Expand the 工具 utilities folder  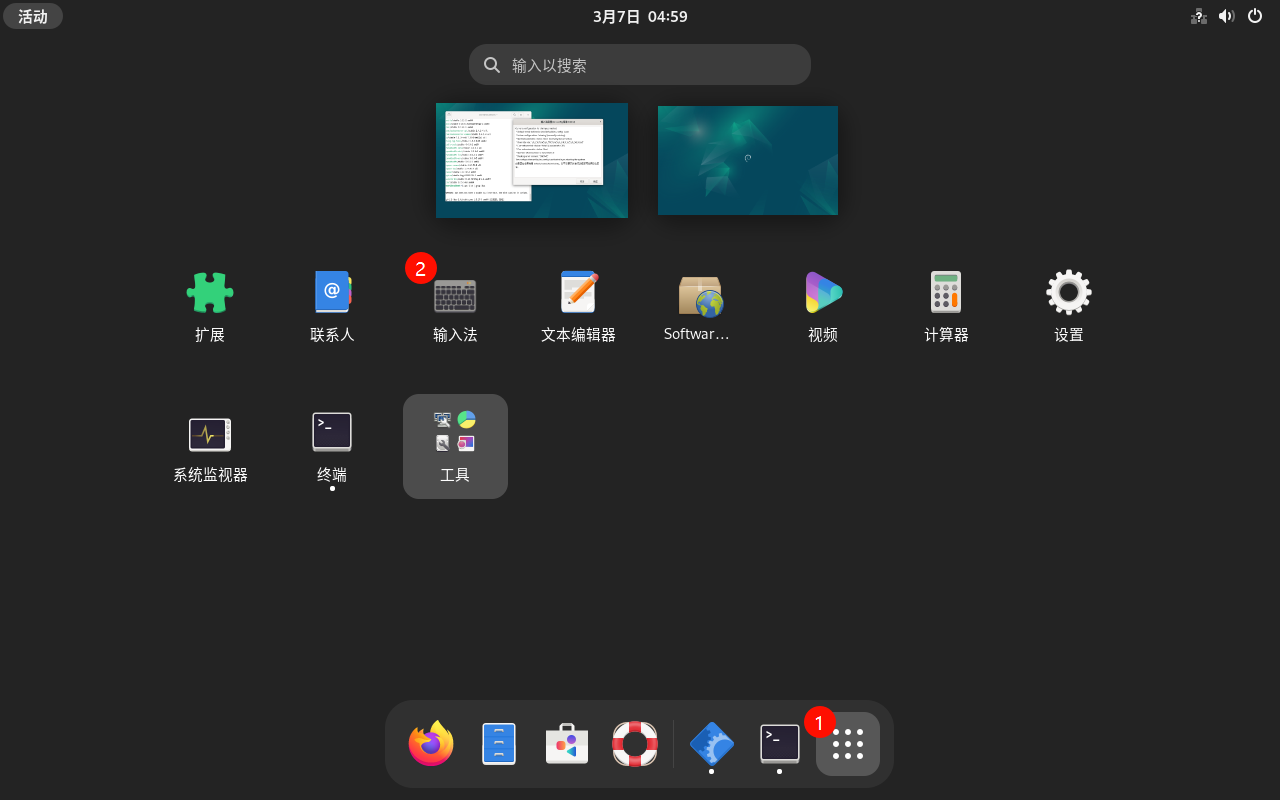coord(455,446)
